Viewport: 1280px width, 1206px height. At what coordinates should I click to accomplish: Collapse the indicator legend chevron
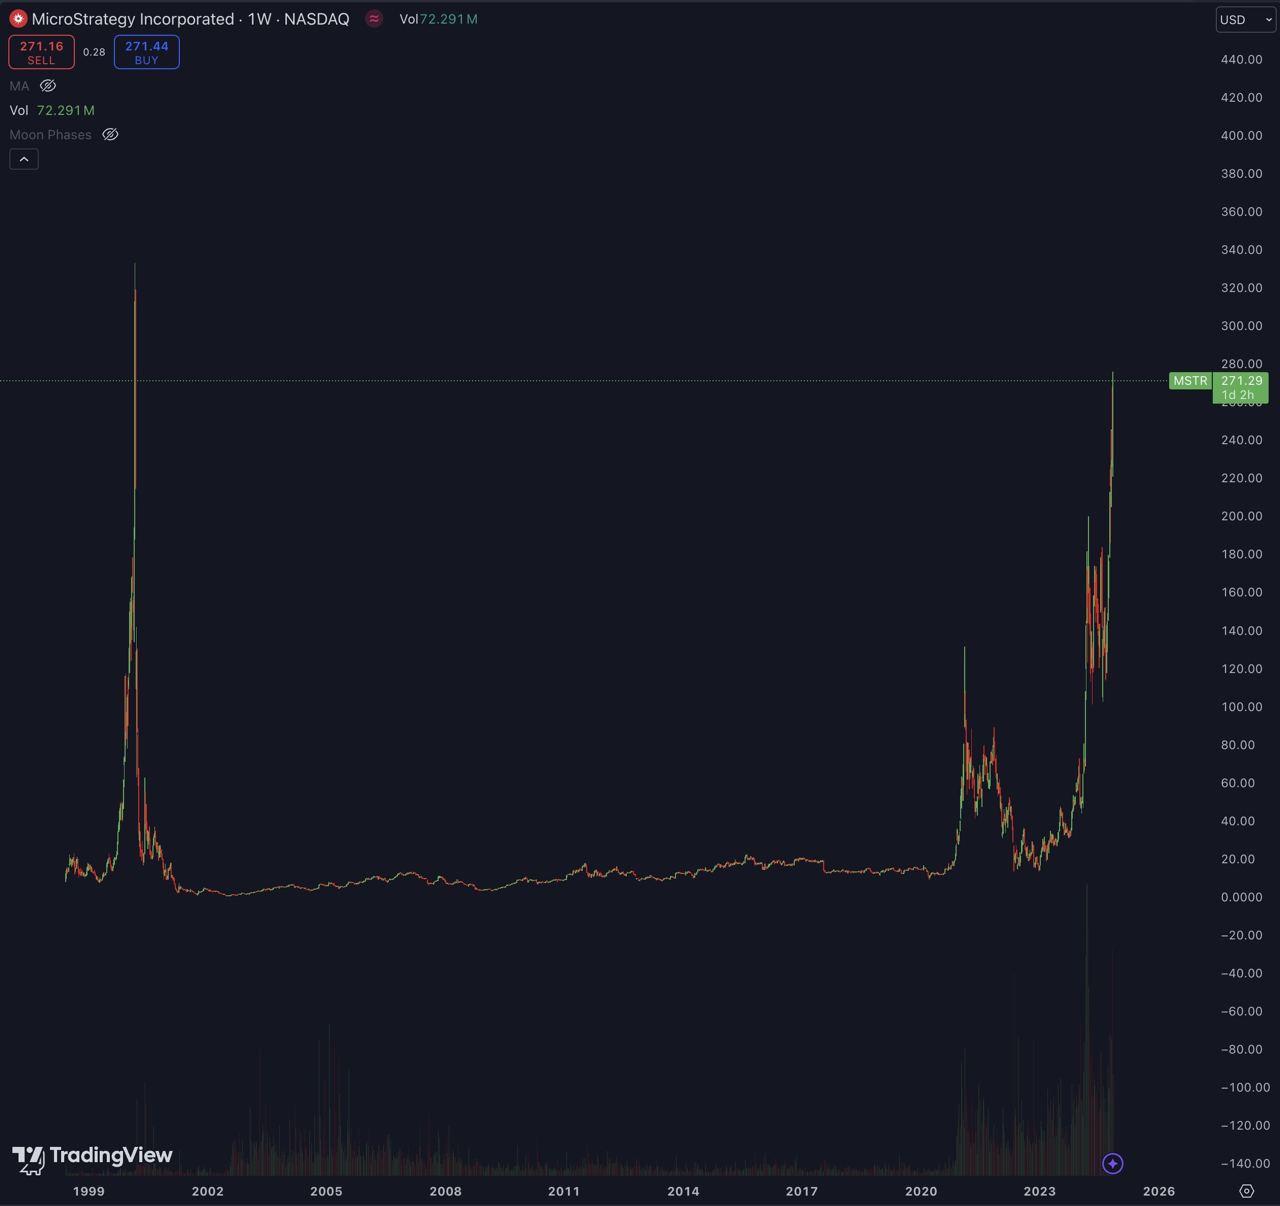(x=24, y=159)
